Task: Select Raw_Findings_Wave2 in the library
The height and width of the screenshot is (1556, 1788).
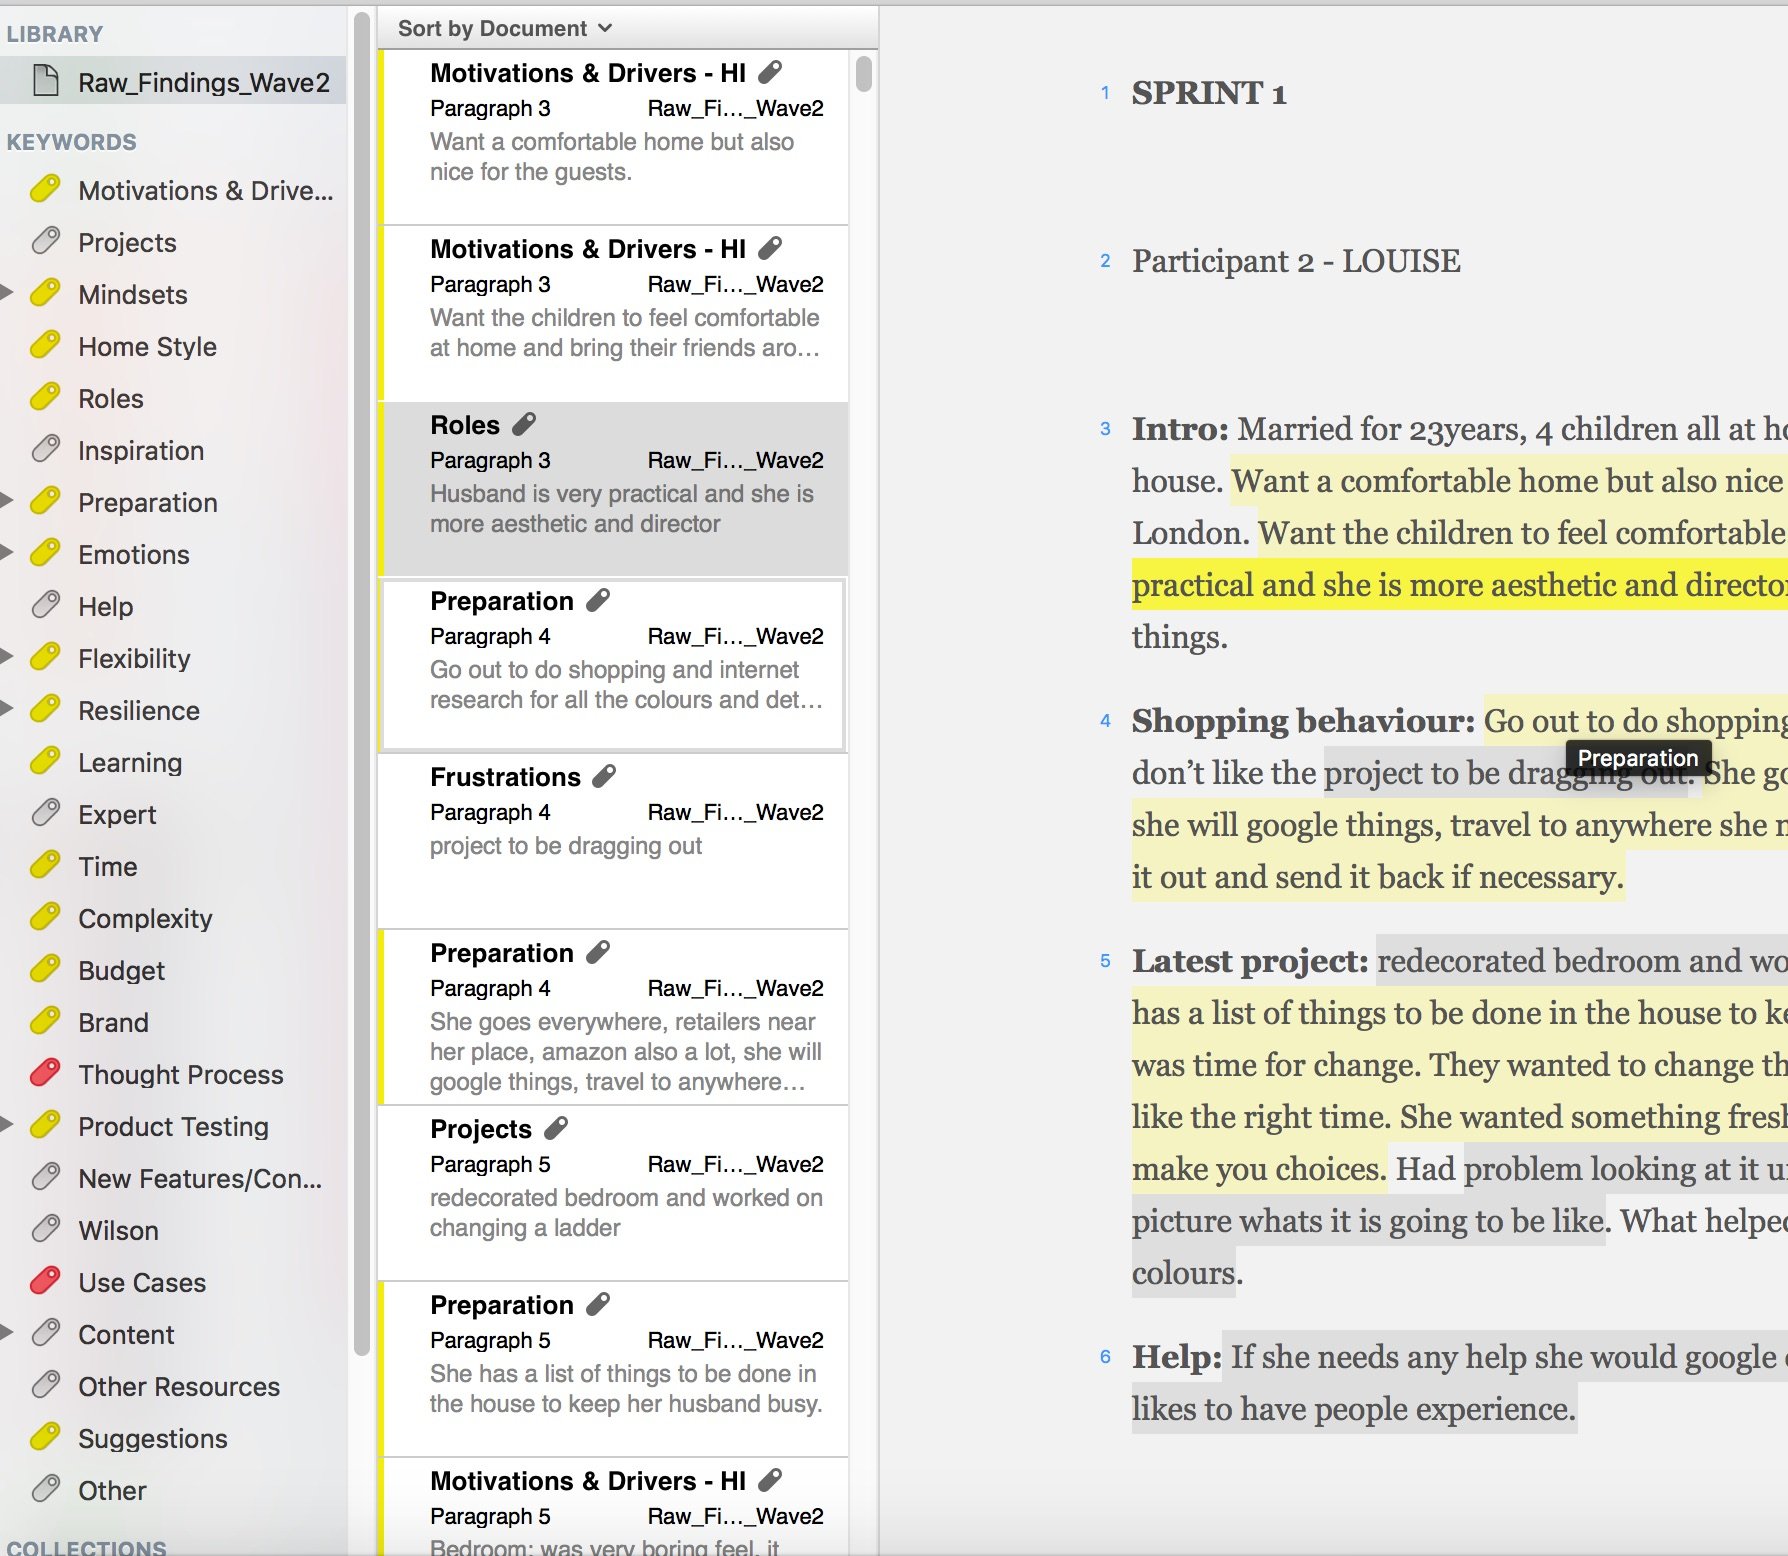Action: point(173,81)
